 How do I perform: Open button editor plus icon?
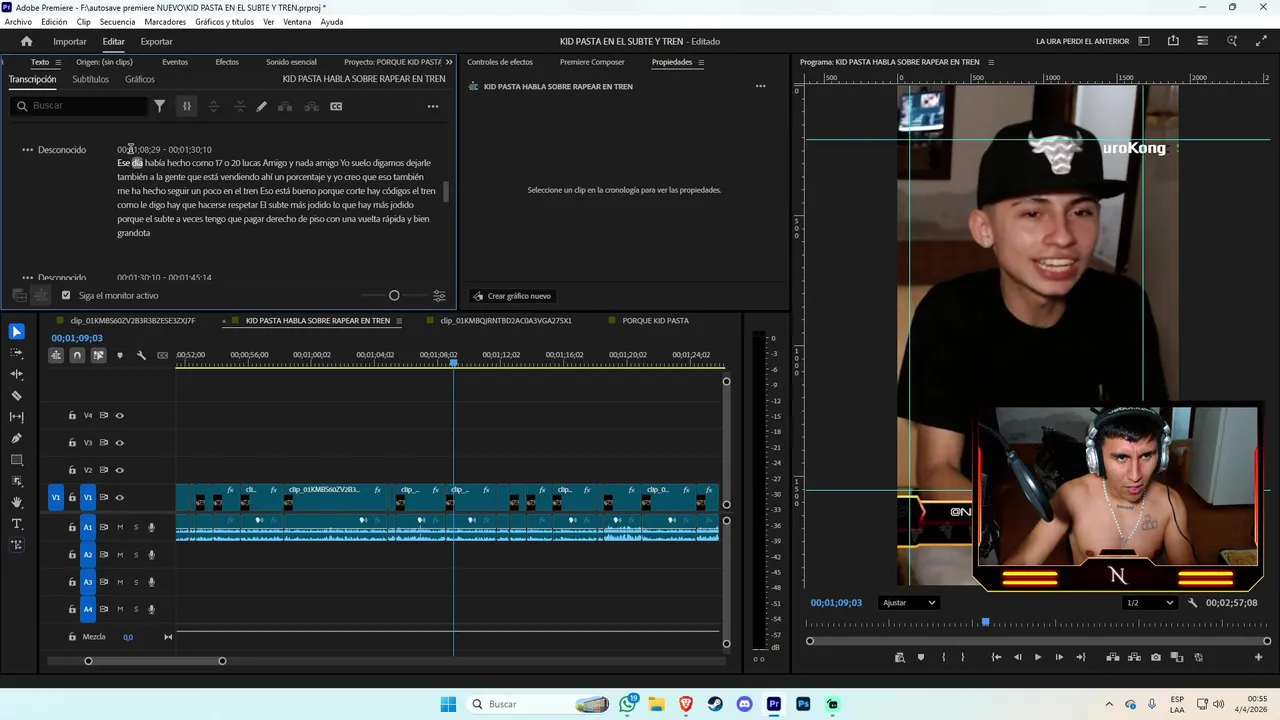[1258, 657]
